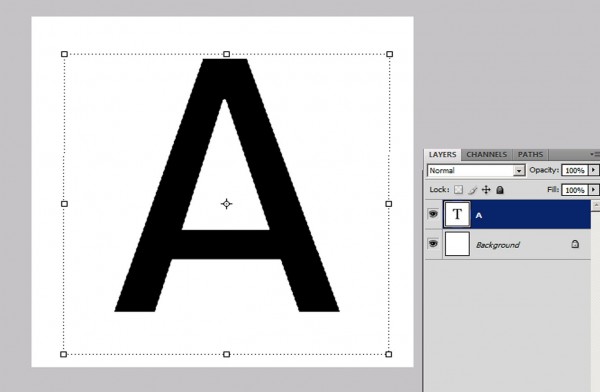Click the top-left transform handle

[64, 54]
